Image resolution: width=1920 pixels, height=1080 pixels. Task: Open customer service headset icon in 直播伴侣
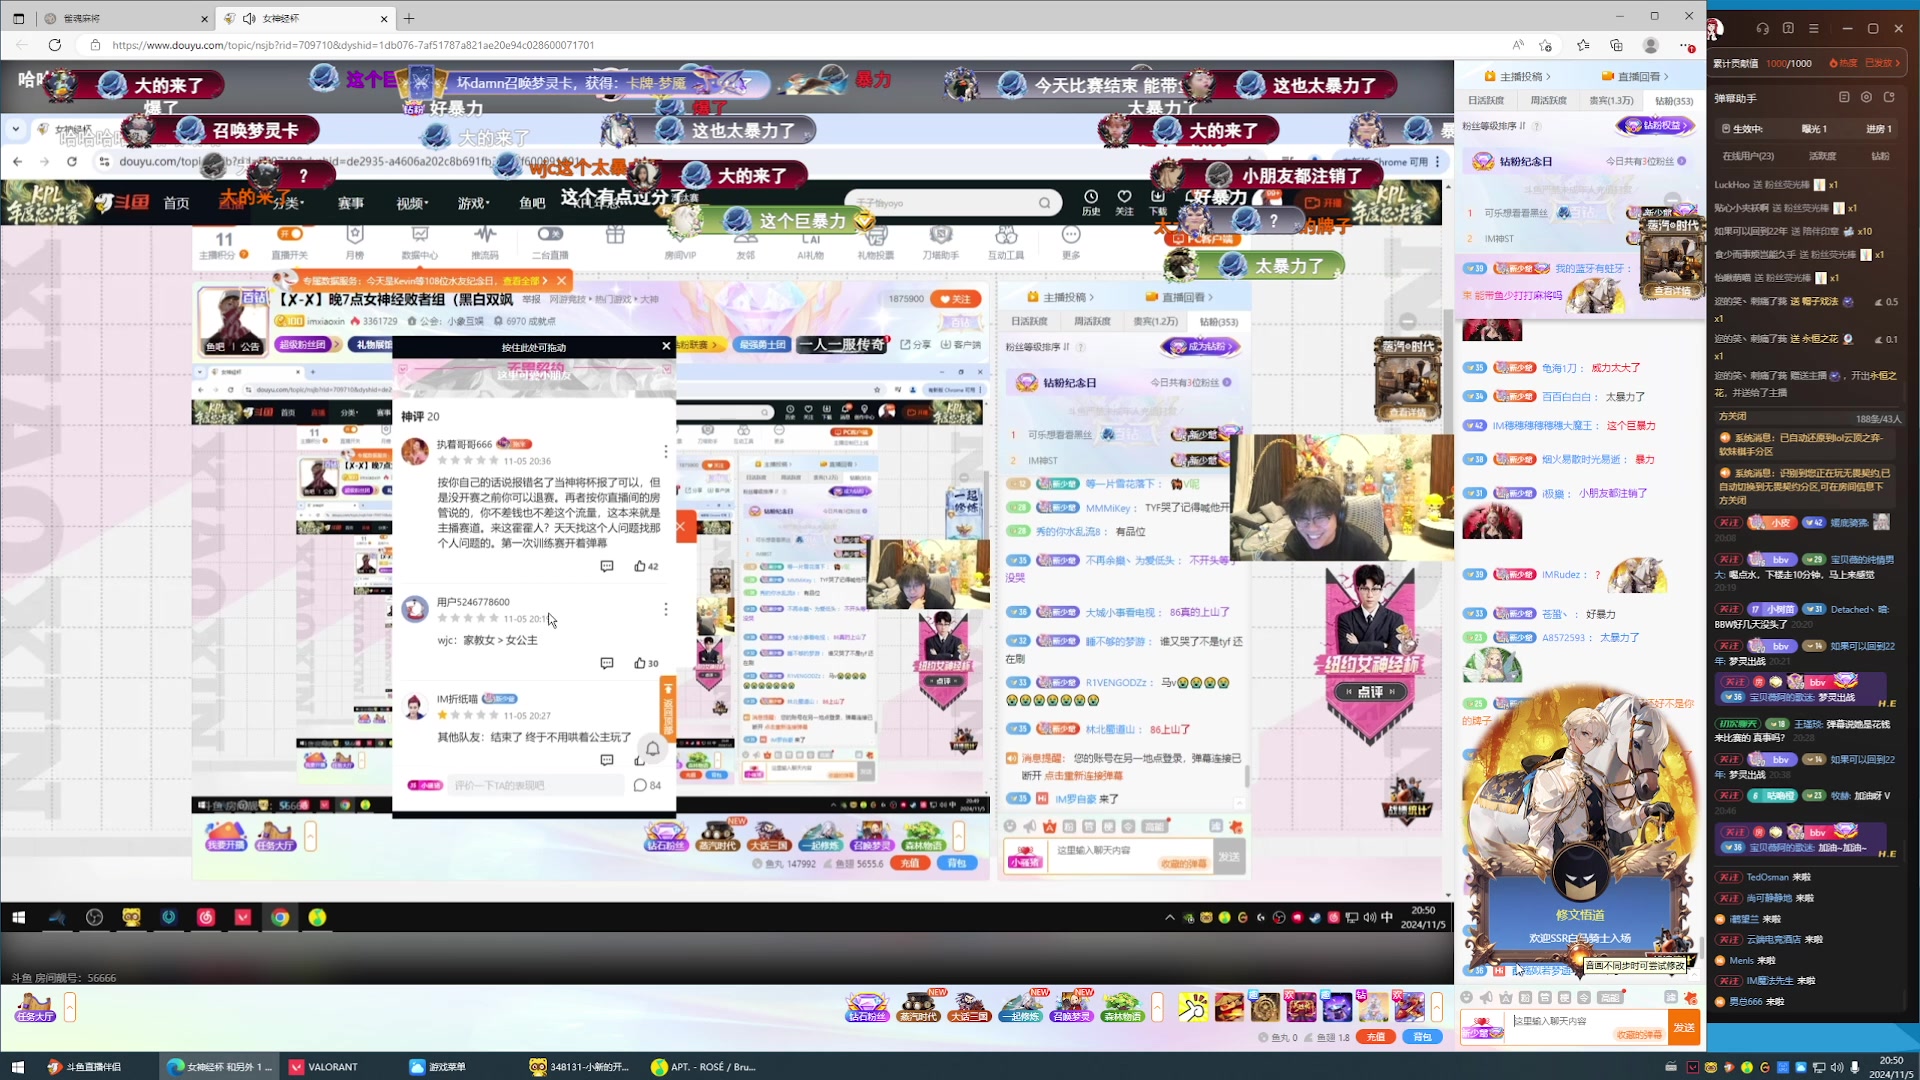1762,29
